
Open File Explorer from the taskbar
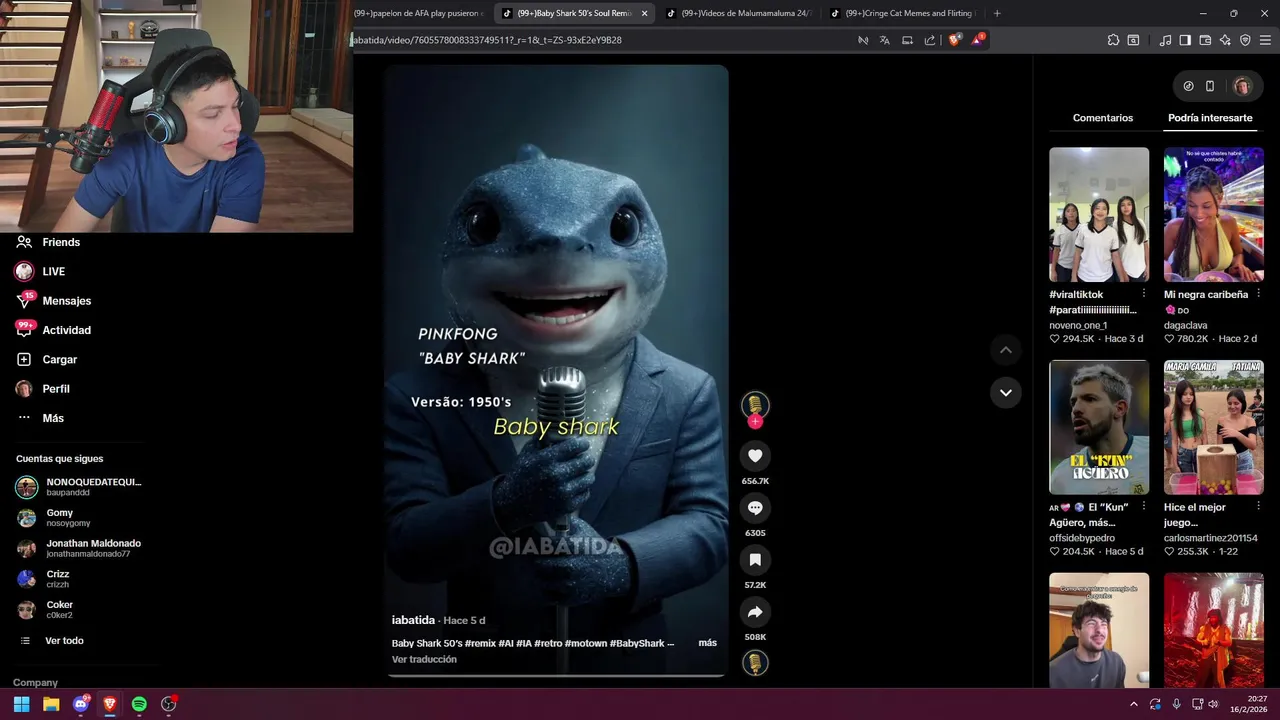click(x=51, y=704)
